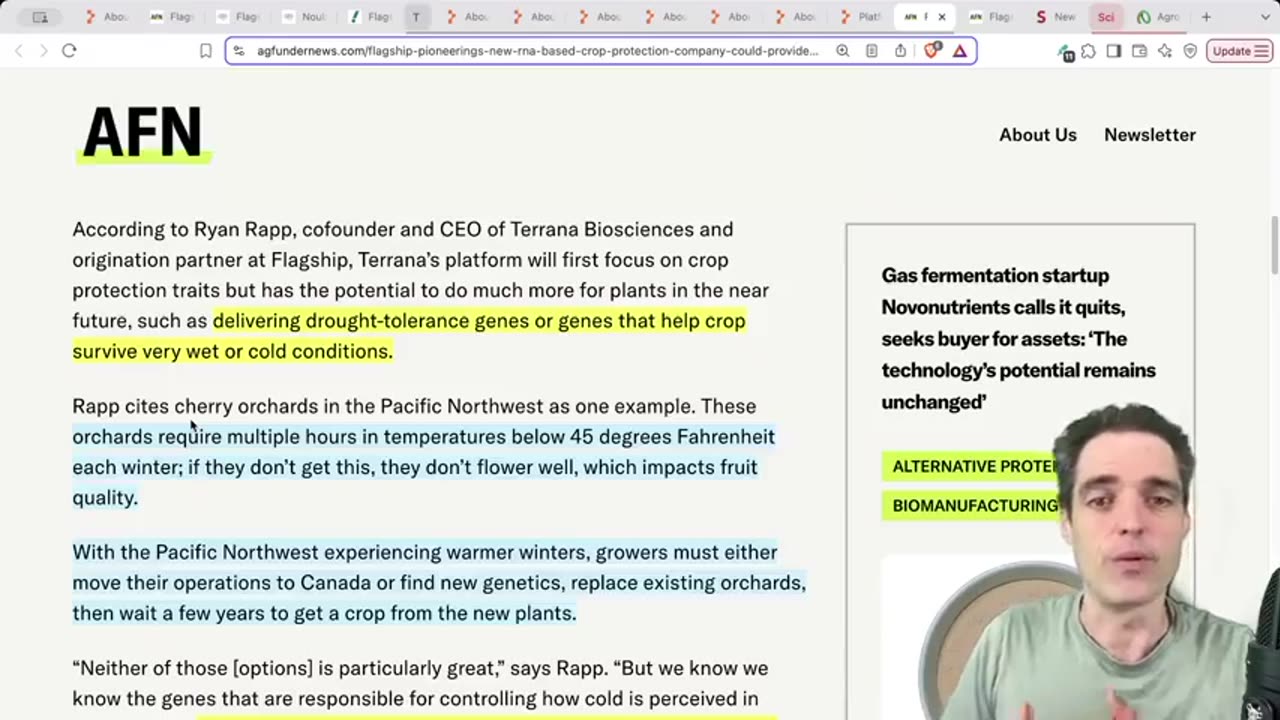Viewport: 1280px width, 720px height.
Task: Toggle the browser sidebar panel icon
Action: 1114,51
